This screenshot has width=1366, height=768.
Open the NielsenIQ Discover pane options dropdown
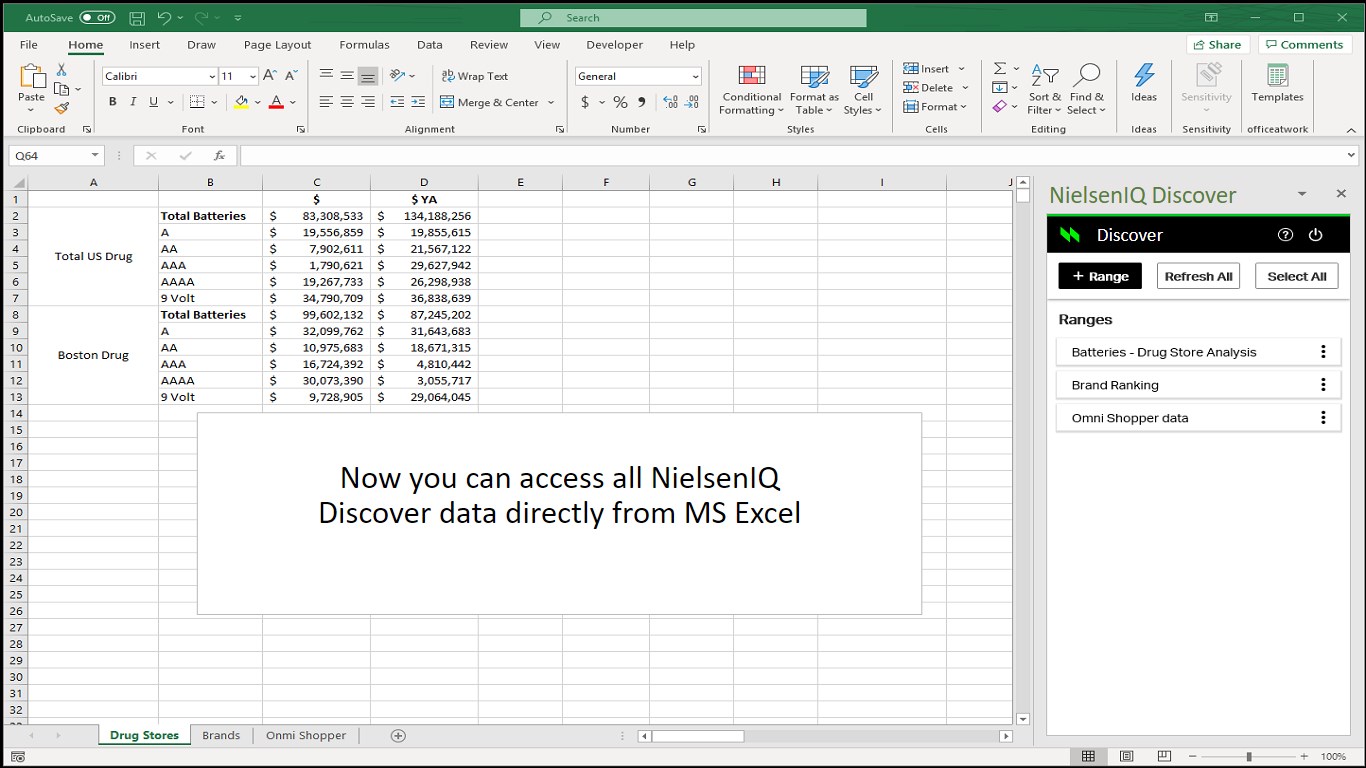[1302, 194]
